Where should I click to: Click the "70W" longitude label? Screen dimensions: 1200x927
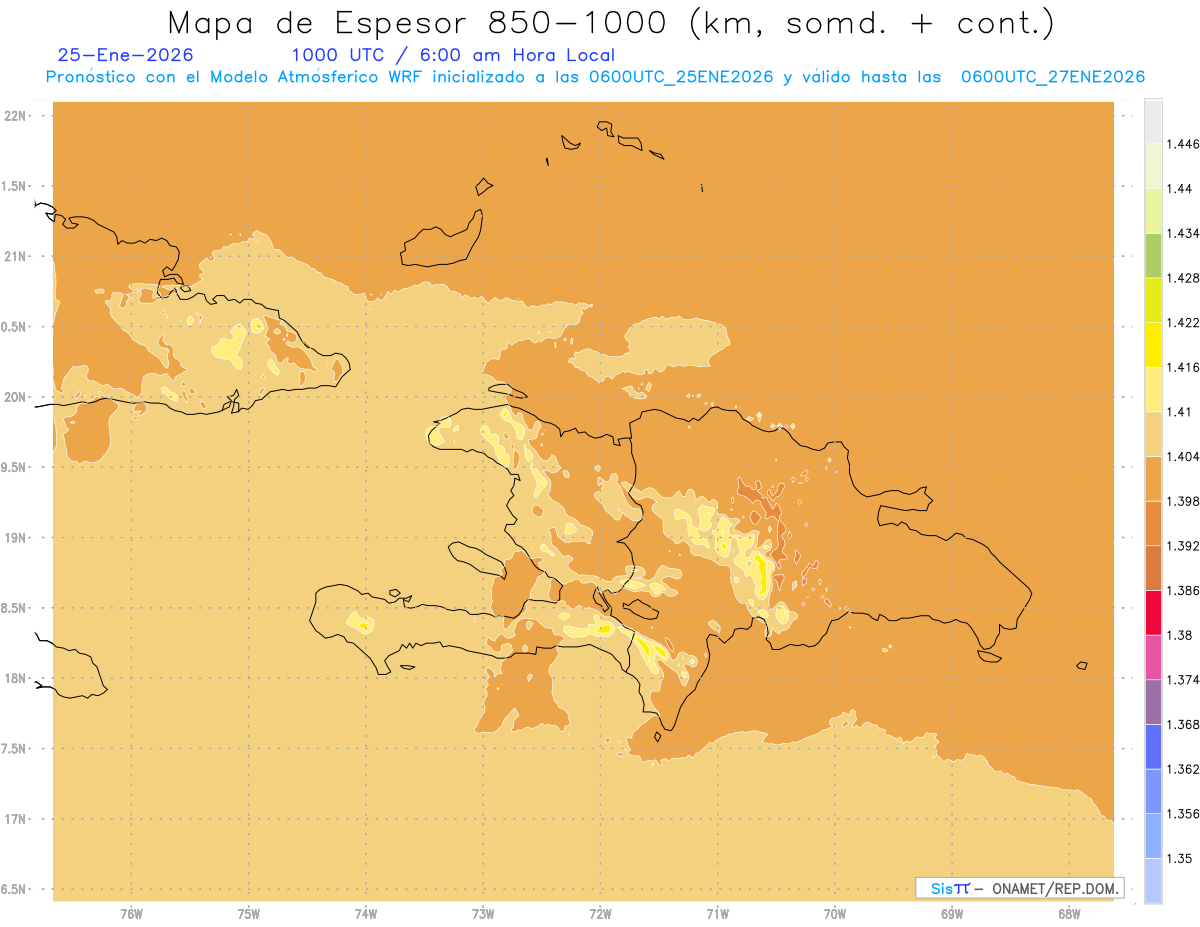pyautogui.click(x=835, y=913)
